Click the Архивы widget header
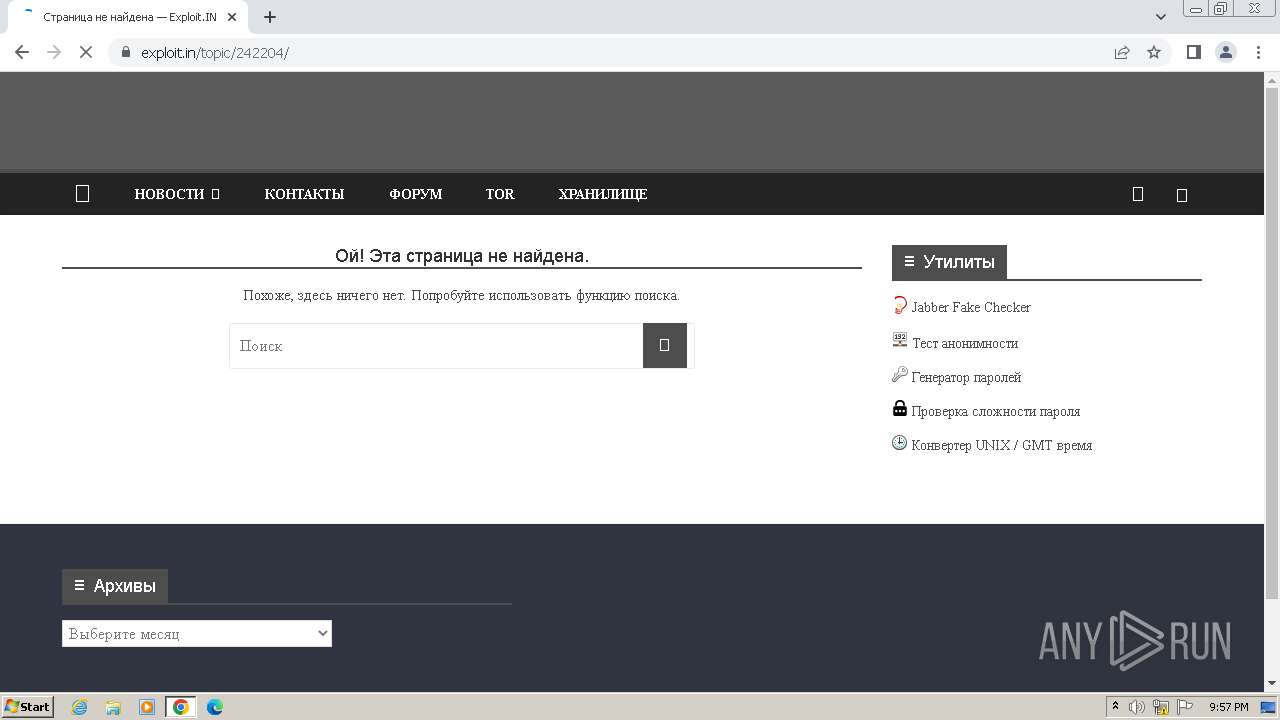Viewport: 1280px width, 720px height. [115, 586]
